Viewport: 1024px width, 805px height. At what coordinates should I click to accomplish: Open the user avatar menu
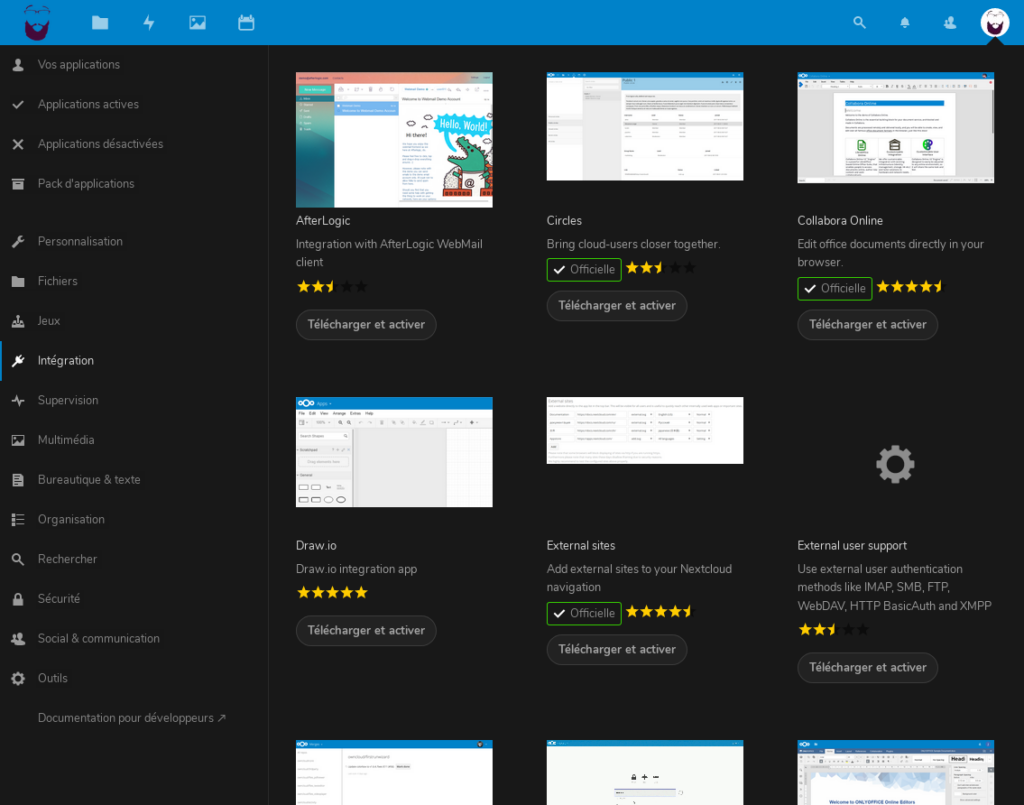(x=995, y=22)
